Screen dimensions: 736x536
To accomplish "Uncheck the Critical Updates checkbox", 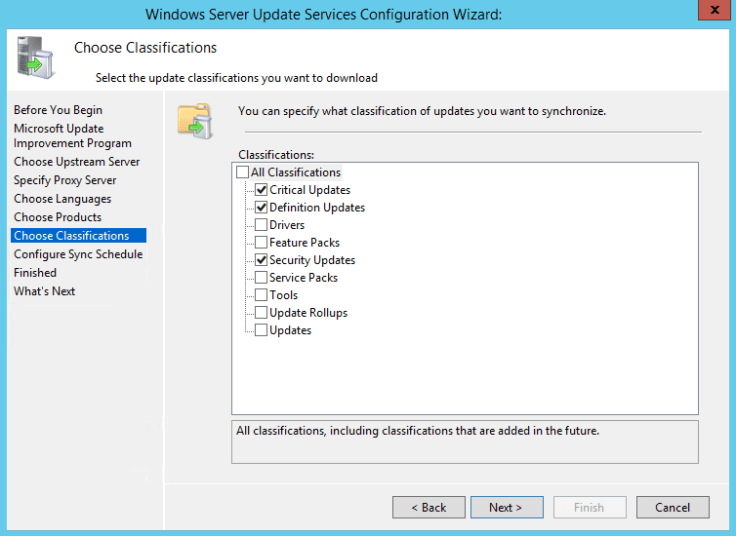I will point(261,190).
